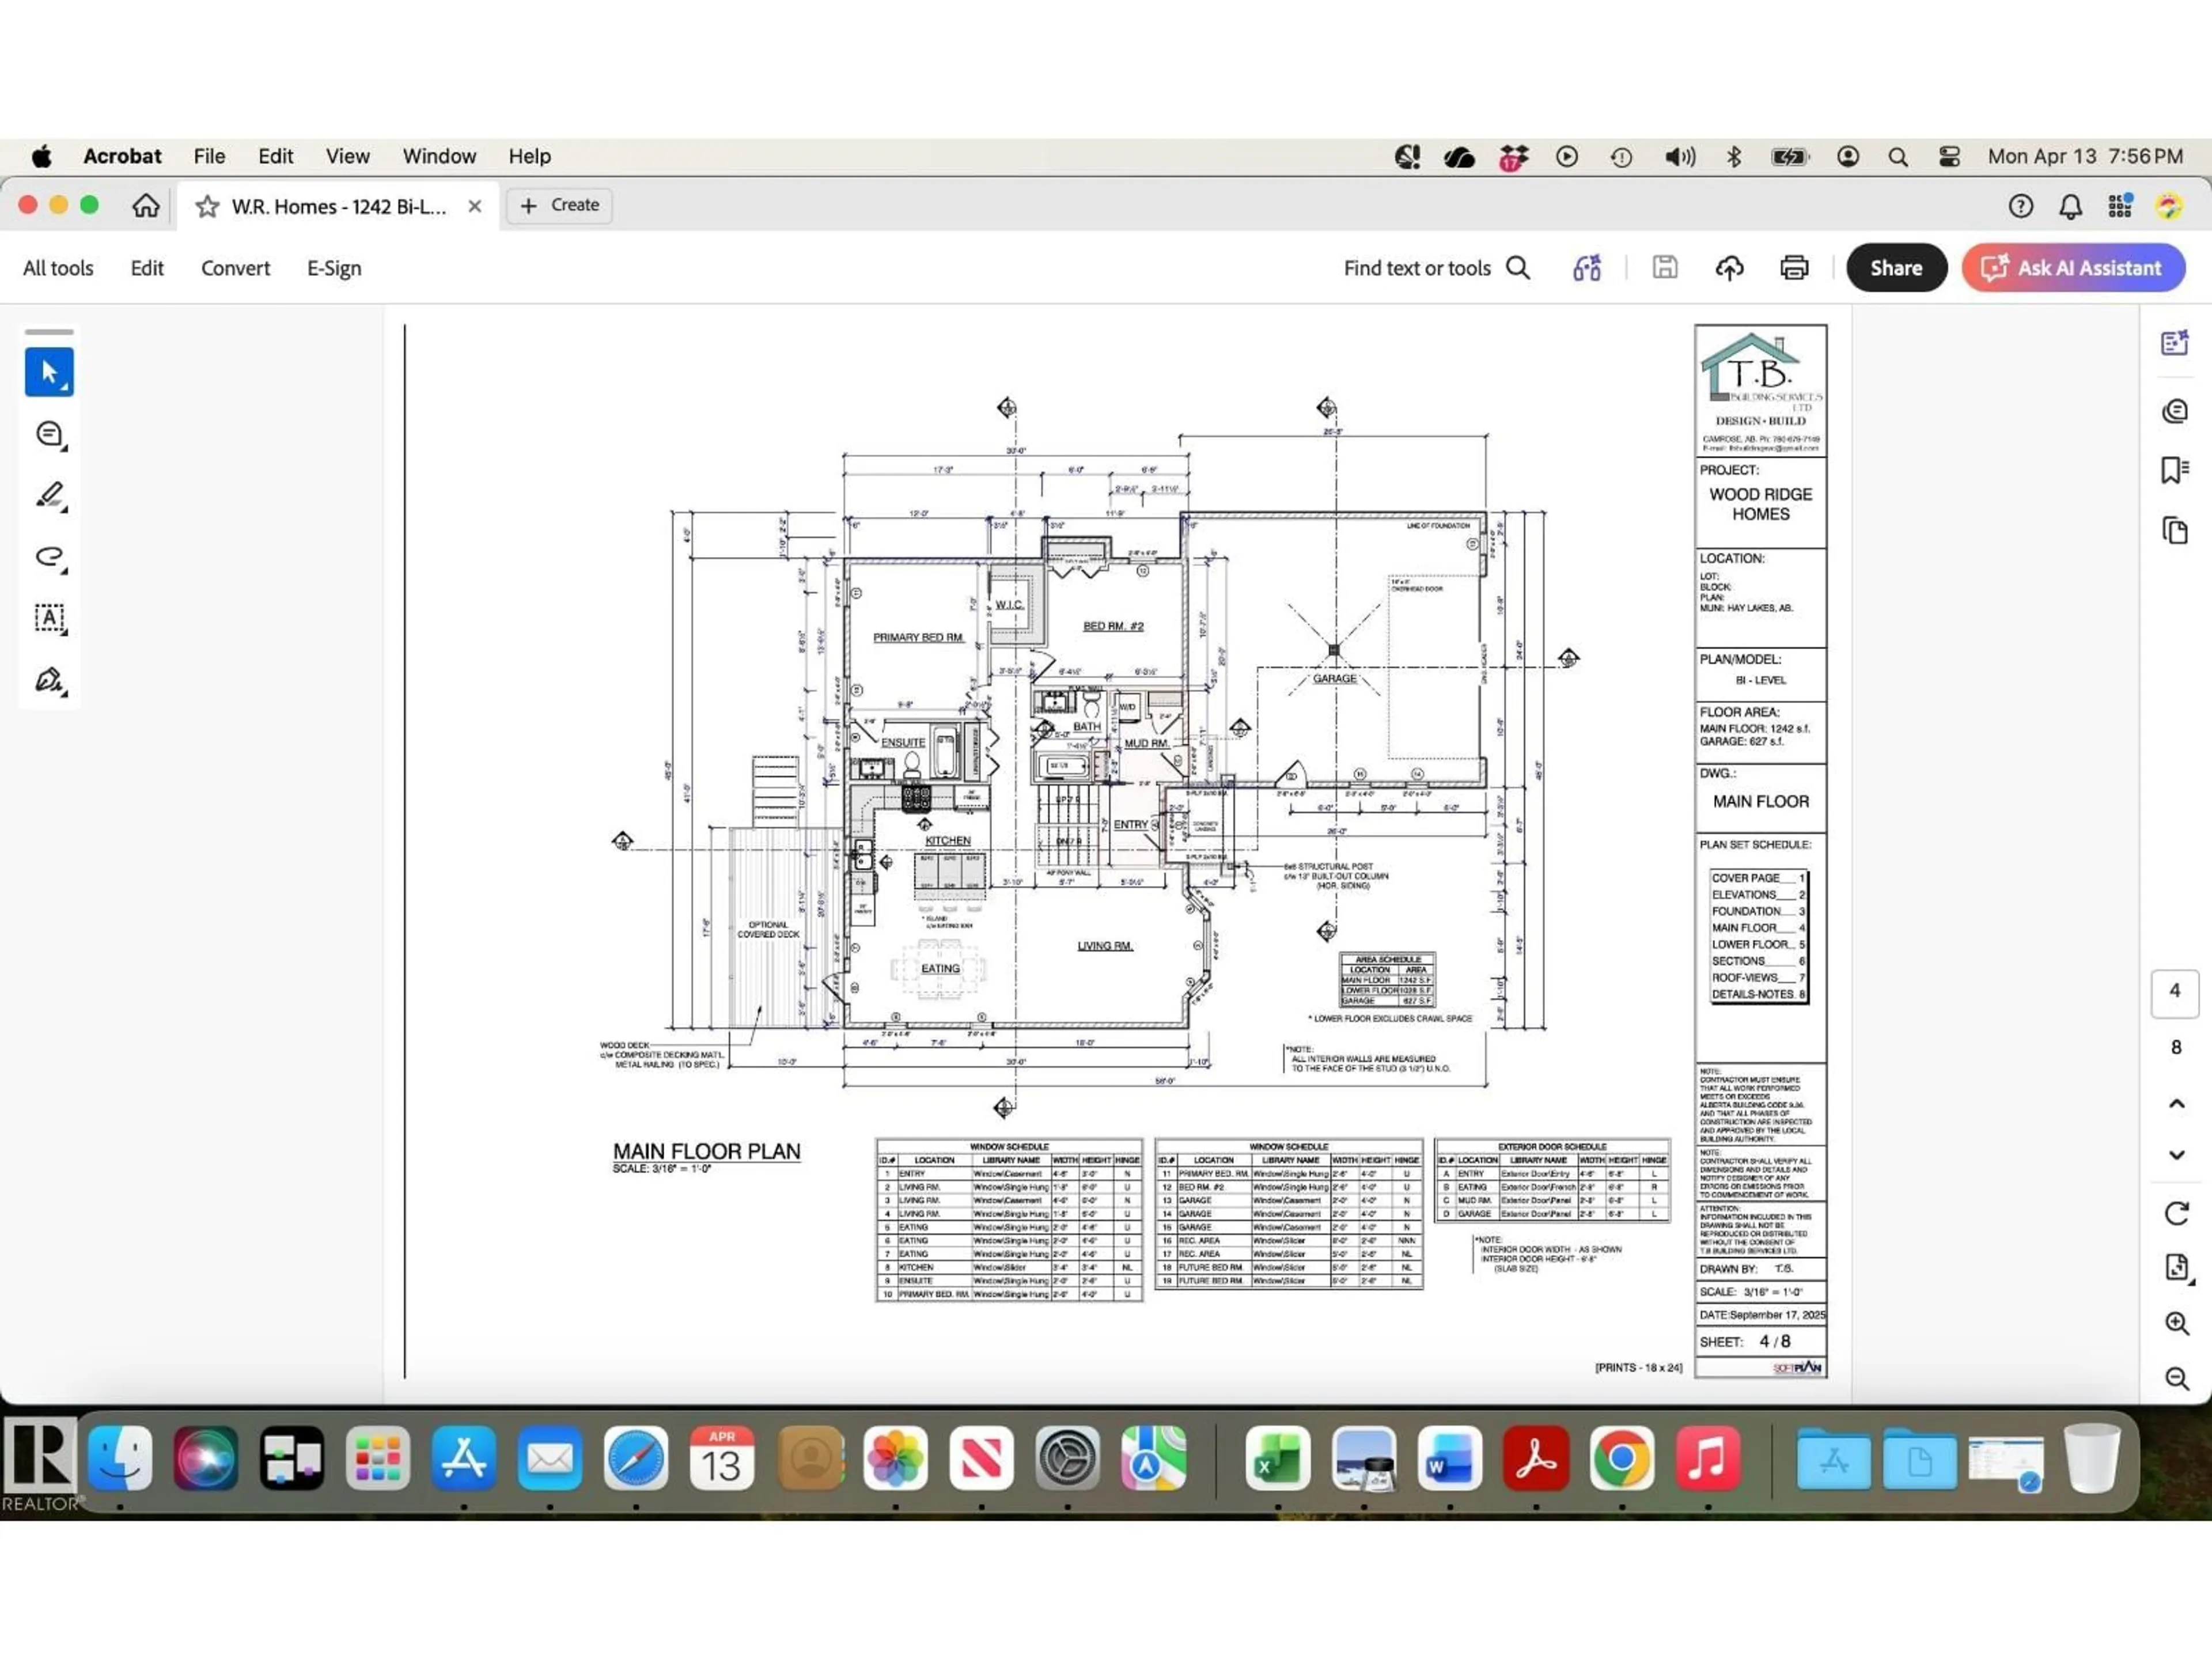
Task: Rotate the page clockwise
Action: [x=2177, y=1213]
